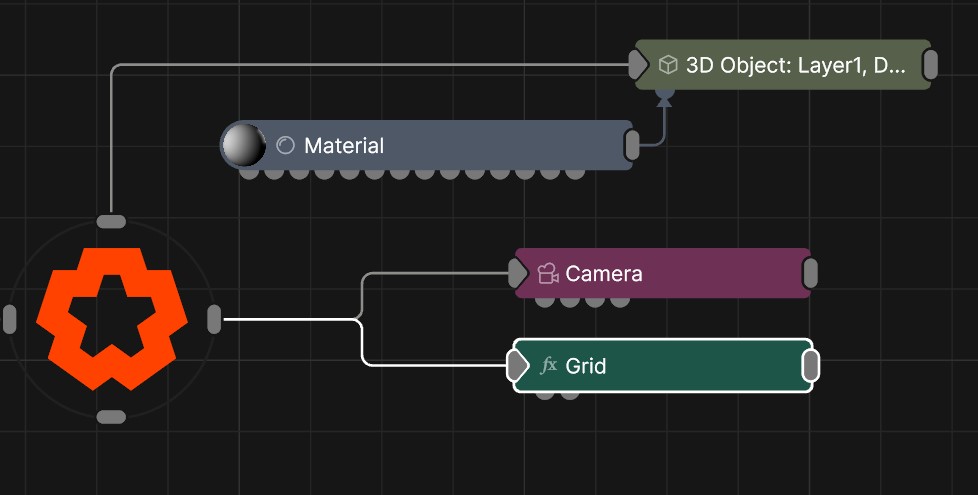
Task: Click the fx icon on Grid node
Action: click(x=548, y=366)
